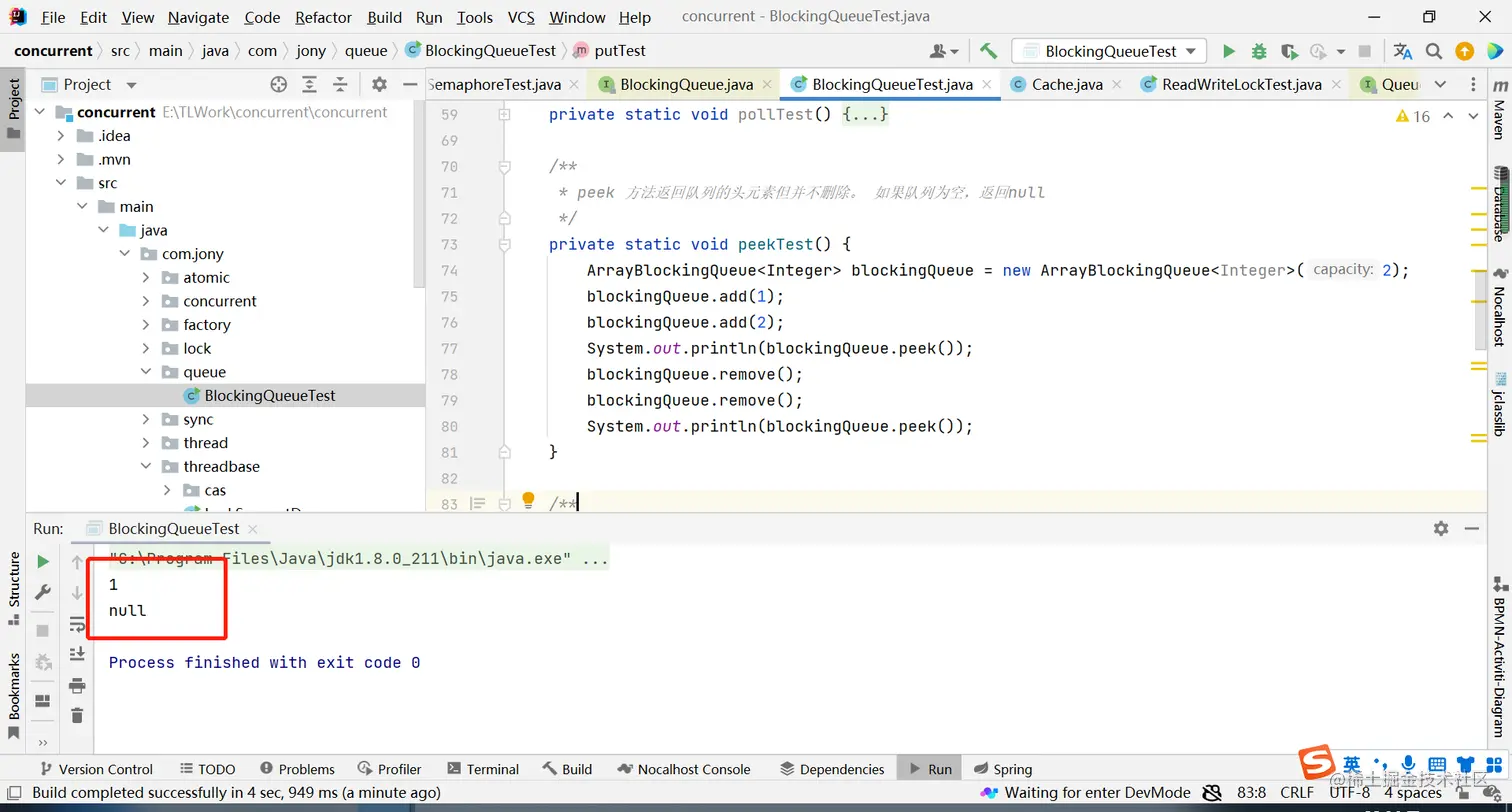1512x812 pixels.
Task: Expand the sync package
Action: coord(146,420)
